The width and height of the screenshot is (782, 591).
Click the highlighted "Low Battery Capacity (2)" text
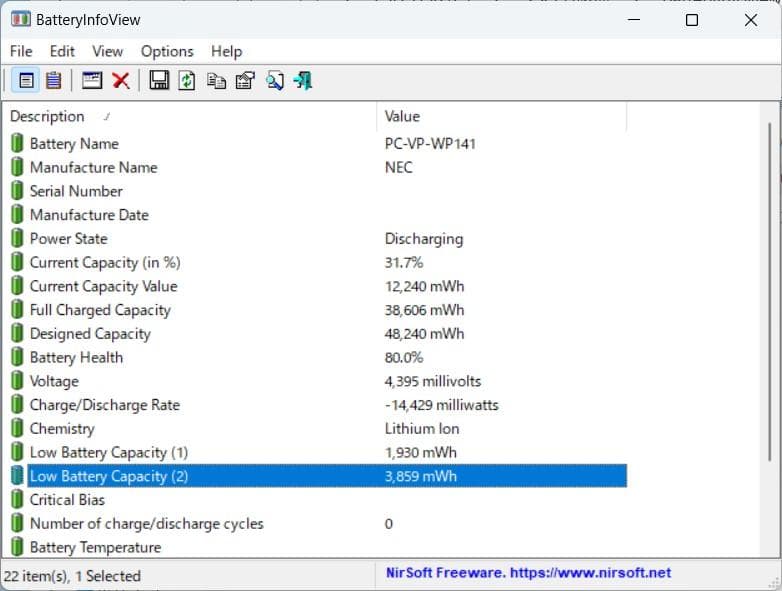point(109,476)
